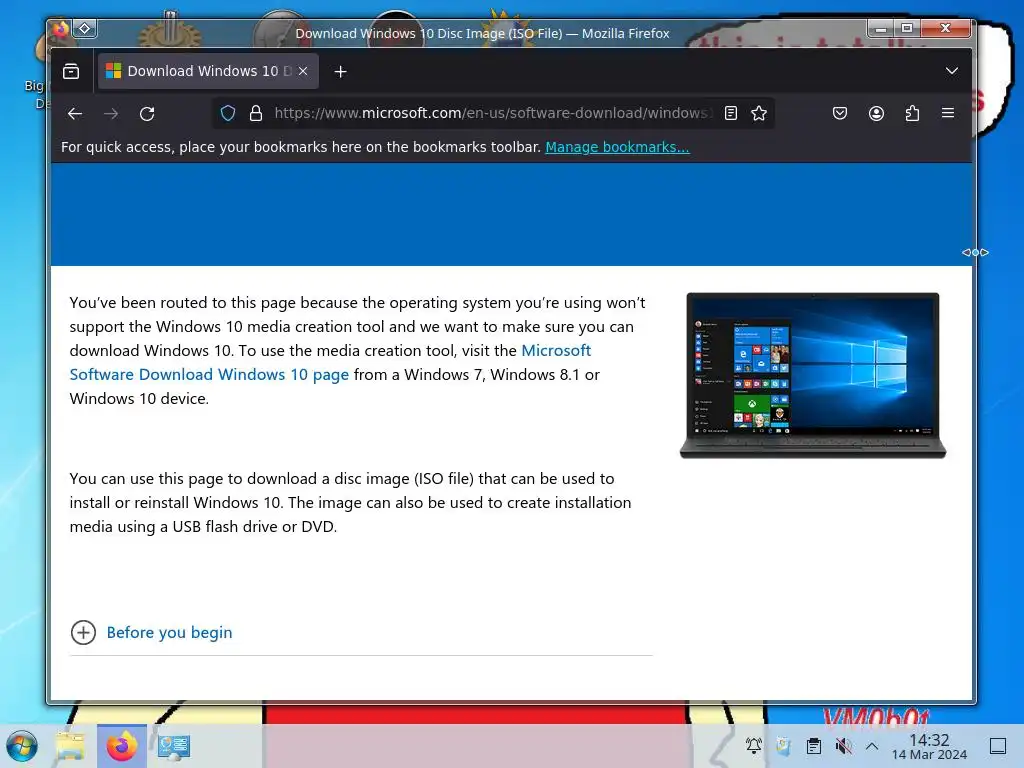Reload the current page

point(147,114)
